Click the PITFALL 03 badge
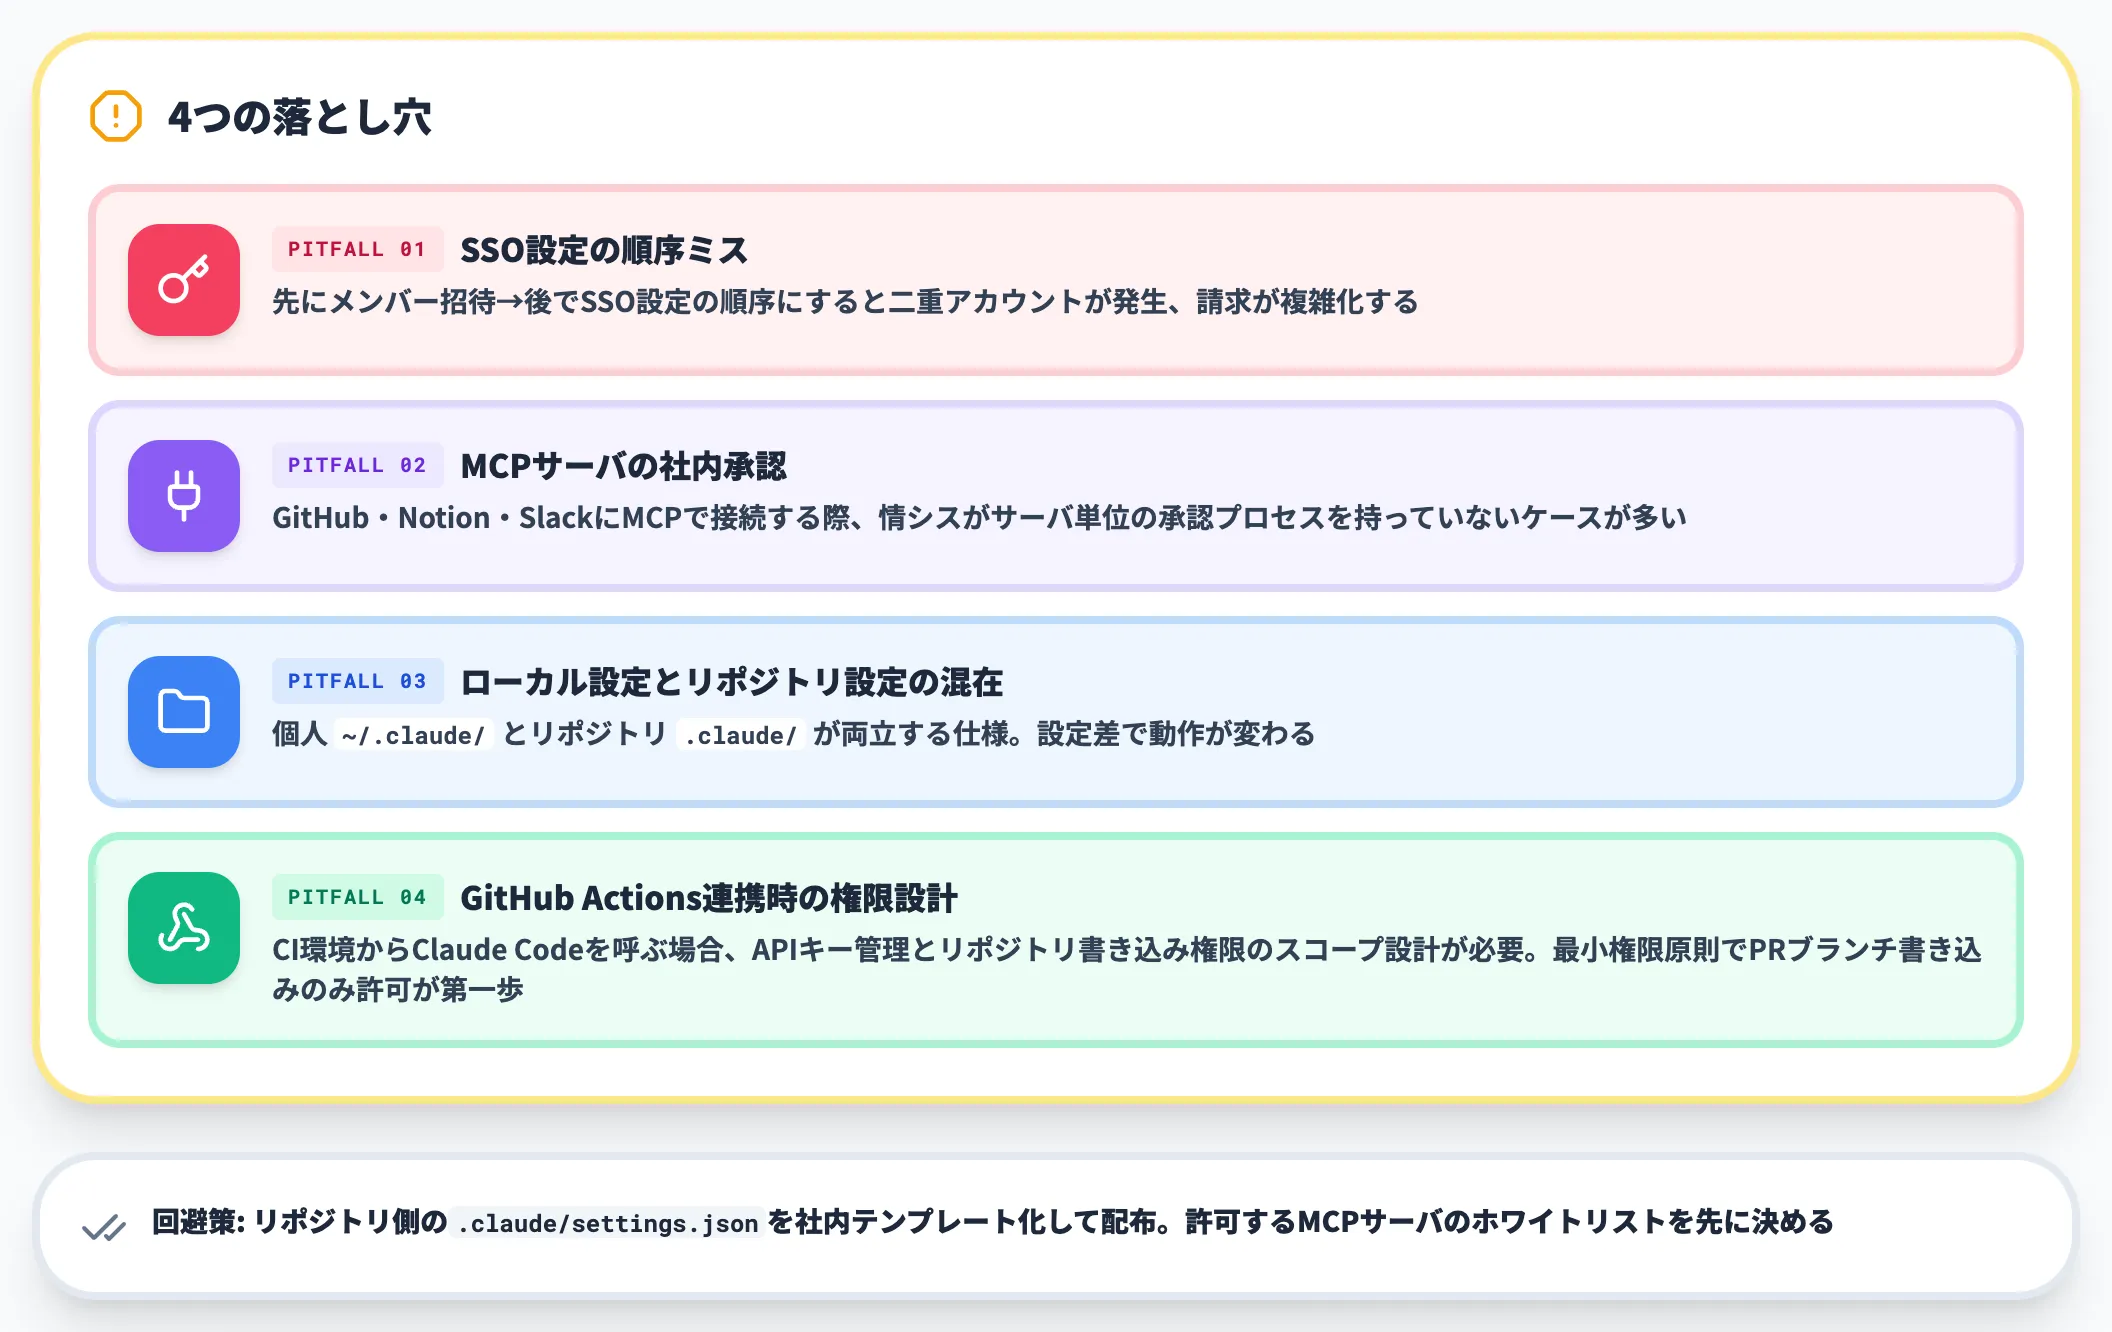 [x=357, y=681]
